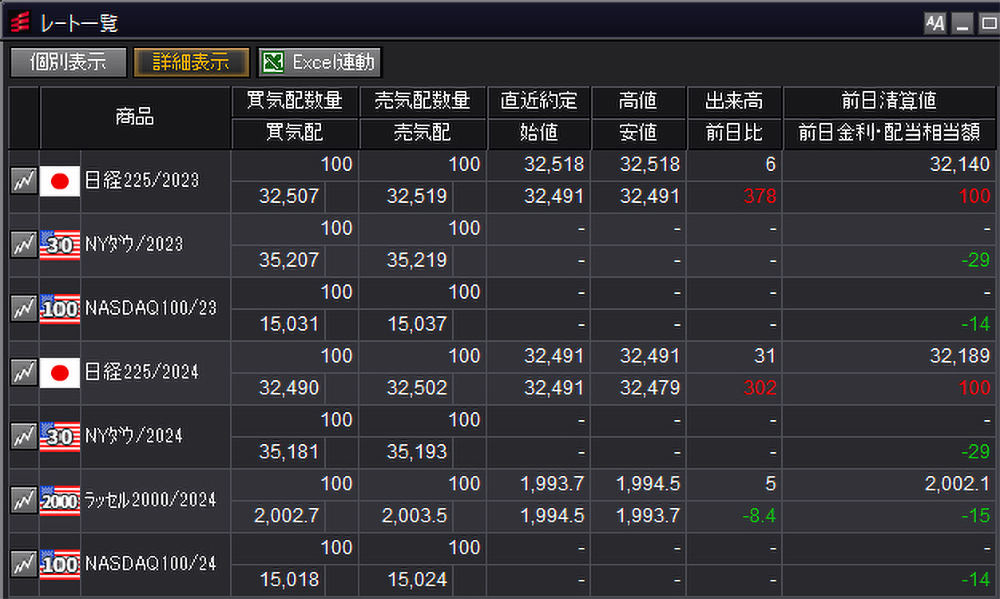Click the Excel icon on Excel連動 button
Image resolution: width=1000 pixels, height=599 pixels.
coord(274,62)
